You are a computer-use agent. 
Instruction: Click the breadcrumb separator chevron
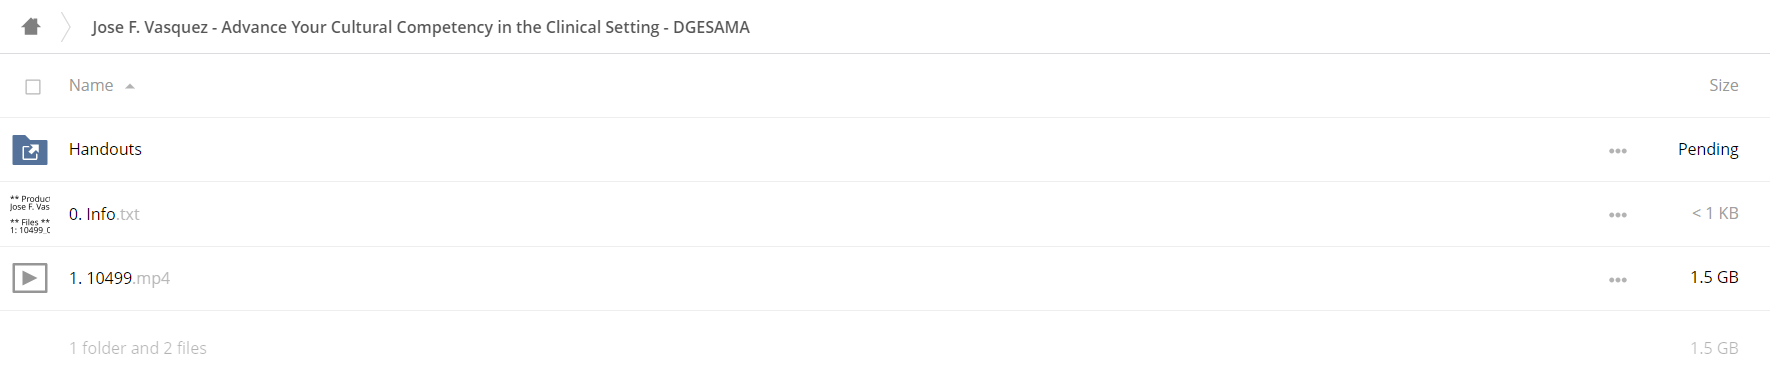[66, 27]
